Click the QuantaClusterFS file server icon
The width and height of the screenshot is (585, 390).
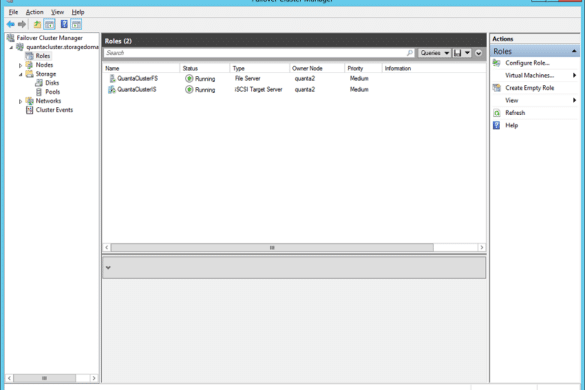point(112,78)
